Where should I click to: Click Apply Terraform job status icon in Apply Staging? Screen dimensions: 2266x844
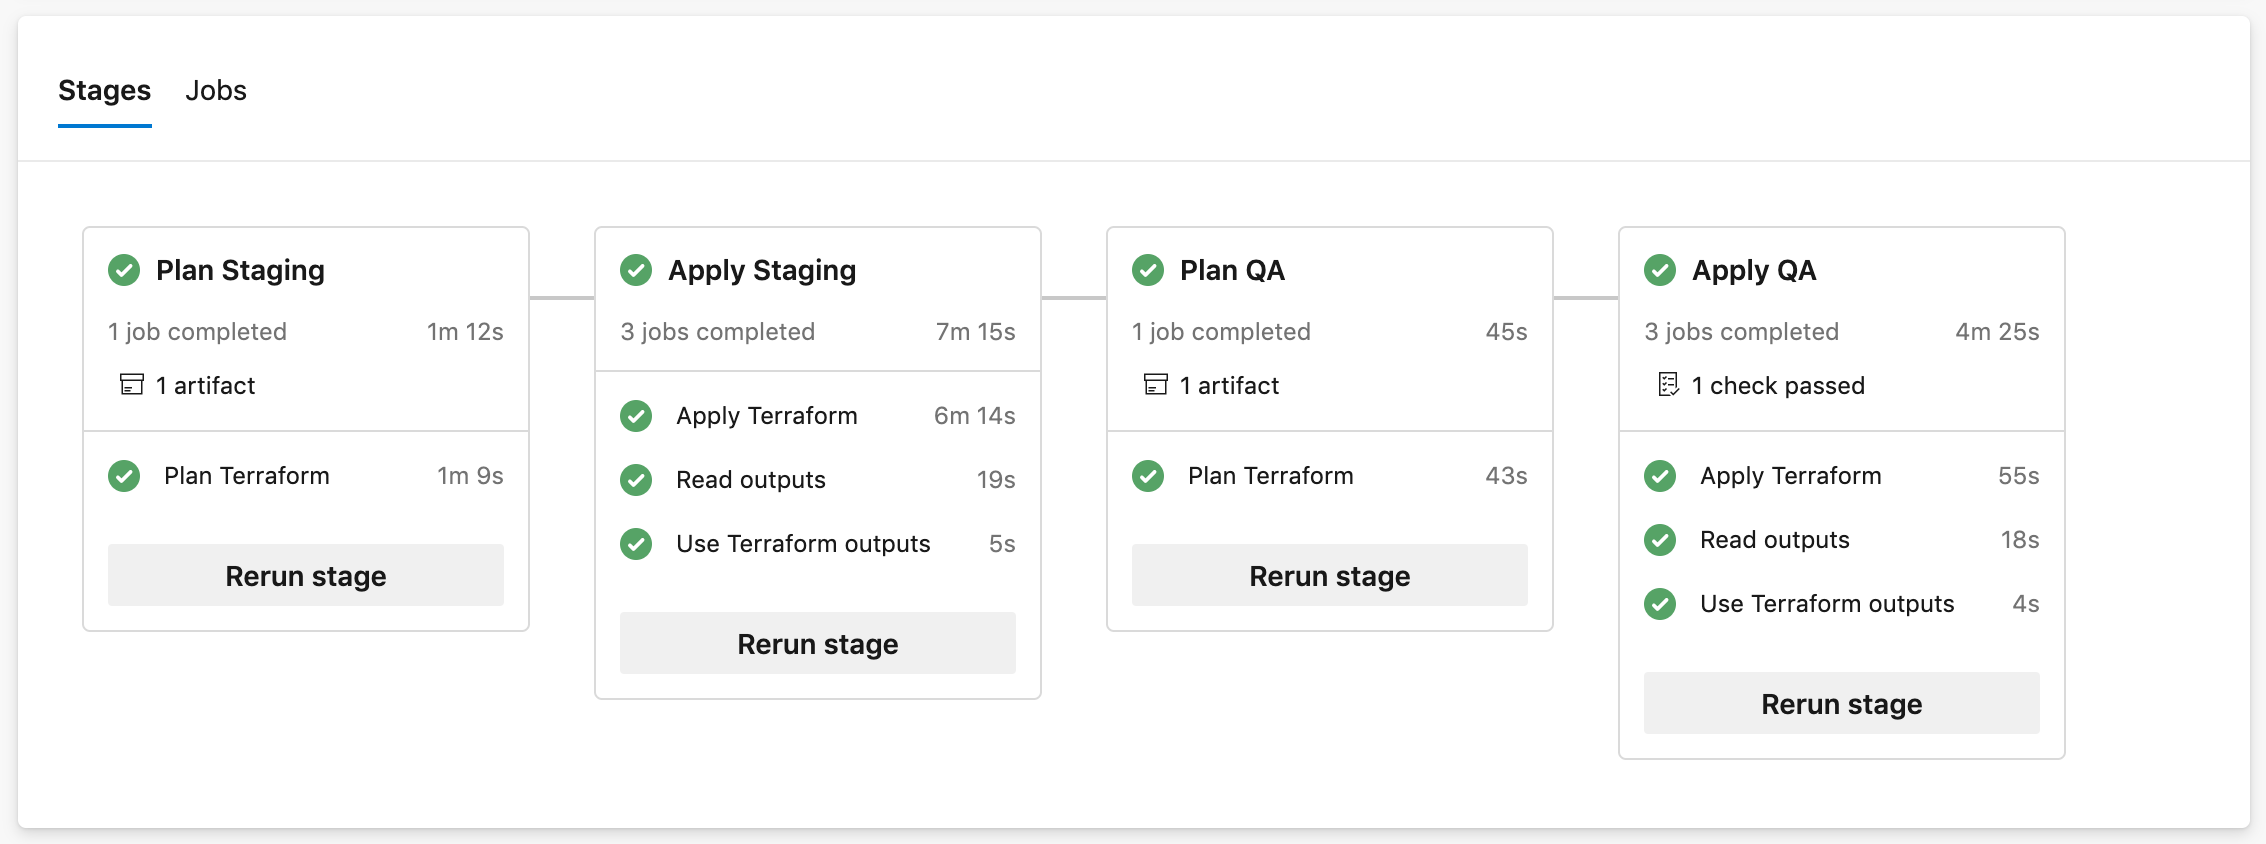click(x=636, y=416)
